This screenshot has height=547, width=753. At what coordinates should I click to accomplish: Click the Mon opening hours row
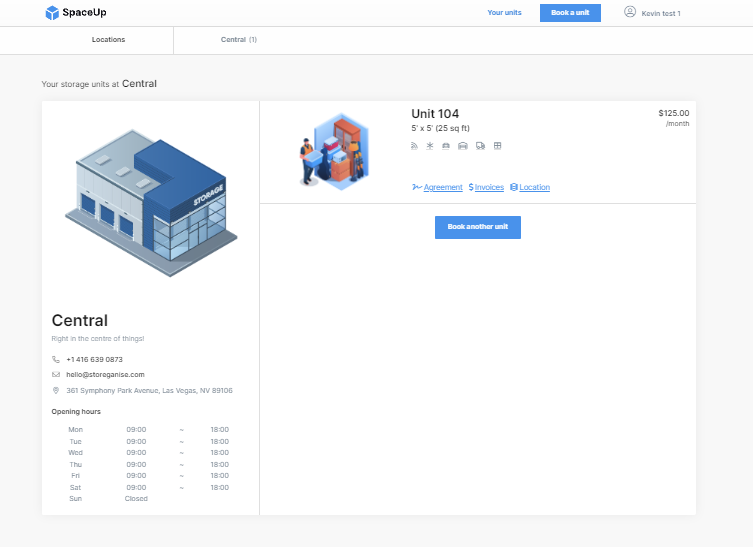pos(148,429)
